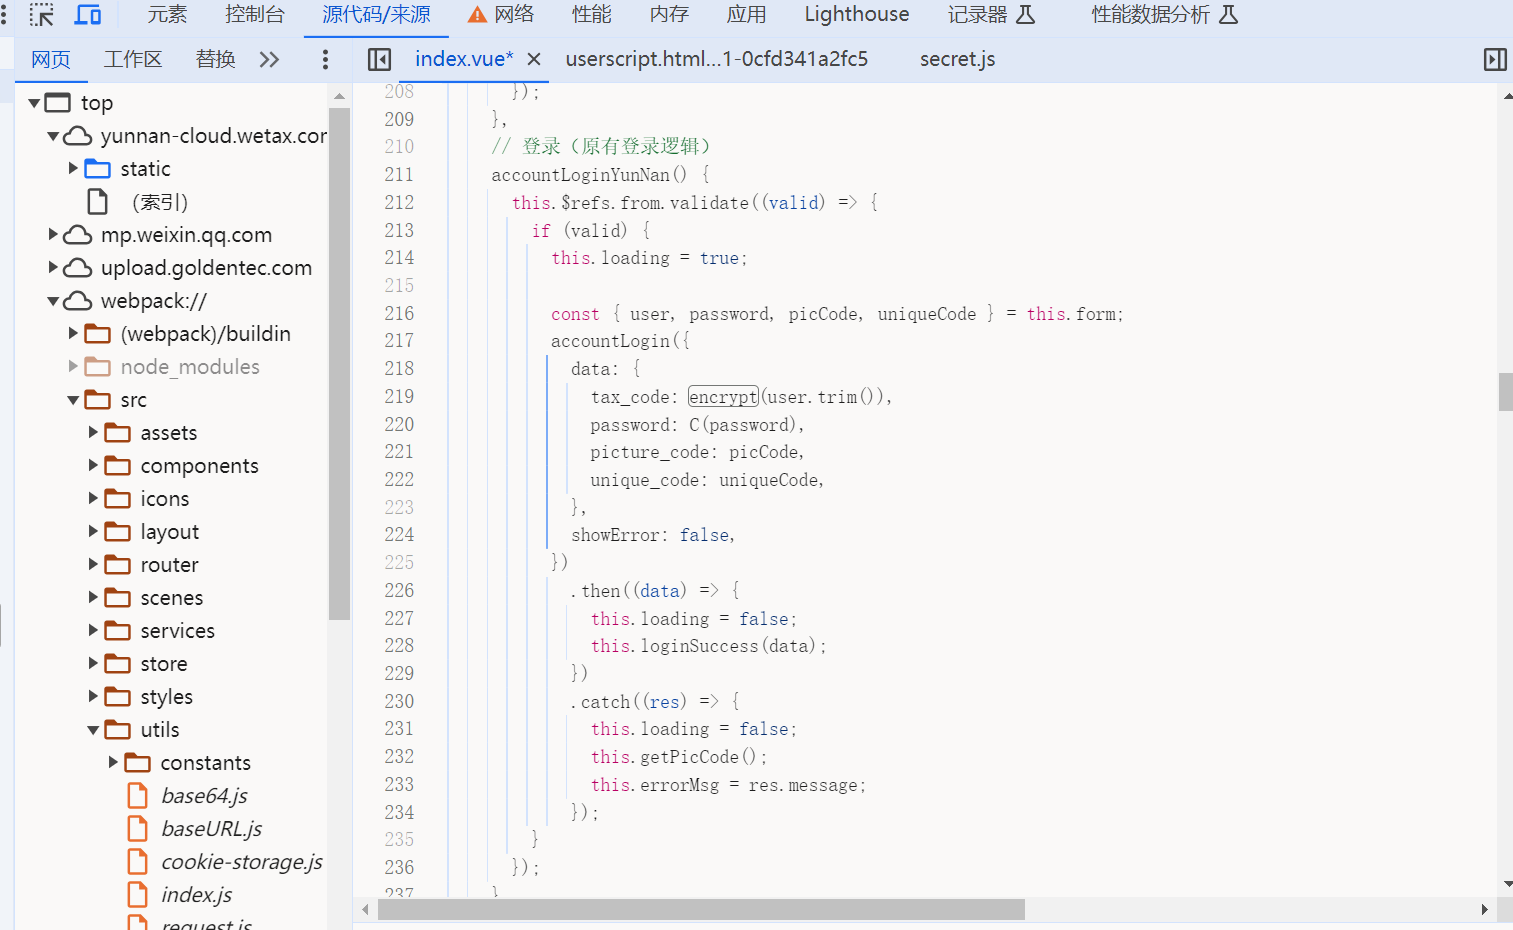Expand the node_modules folder
The image size is (1513, 930).
tap(73, 367)
